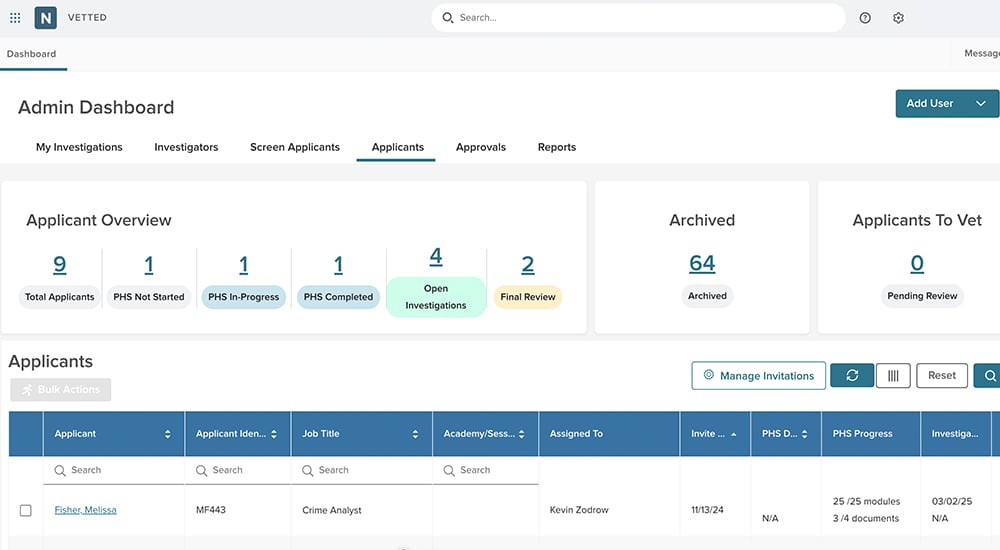The width and height of the screenshot is (1000, 550).
Task: Open the help question mark icon
Action: click(865, 18)
